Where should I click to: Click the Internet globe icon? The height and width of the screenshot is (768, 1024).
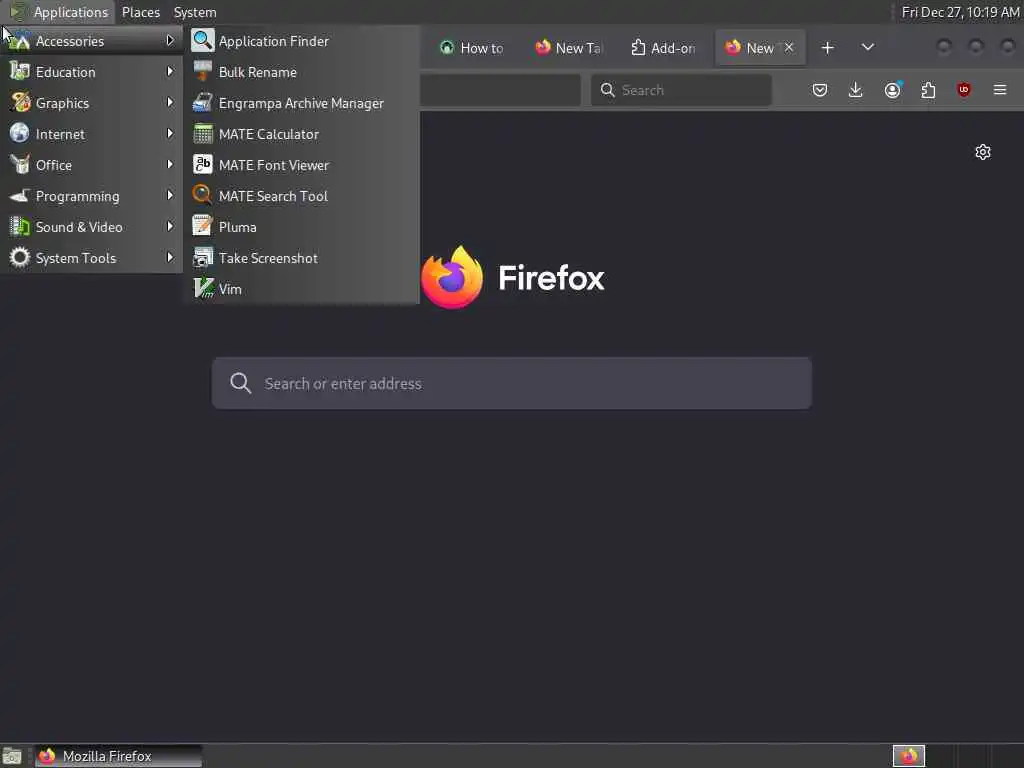[20, 133]
